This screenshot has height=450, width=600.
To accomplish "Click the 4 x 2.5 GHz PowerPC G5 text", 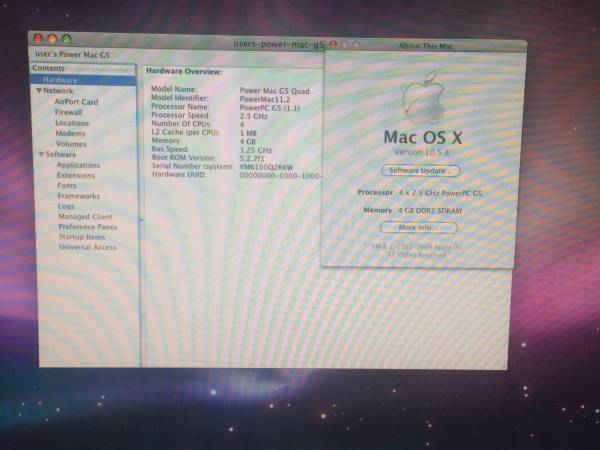I will pos(440,193).
